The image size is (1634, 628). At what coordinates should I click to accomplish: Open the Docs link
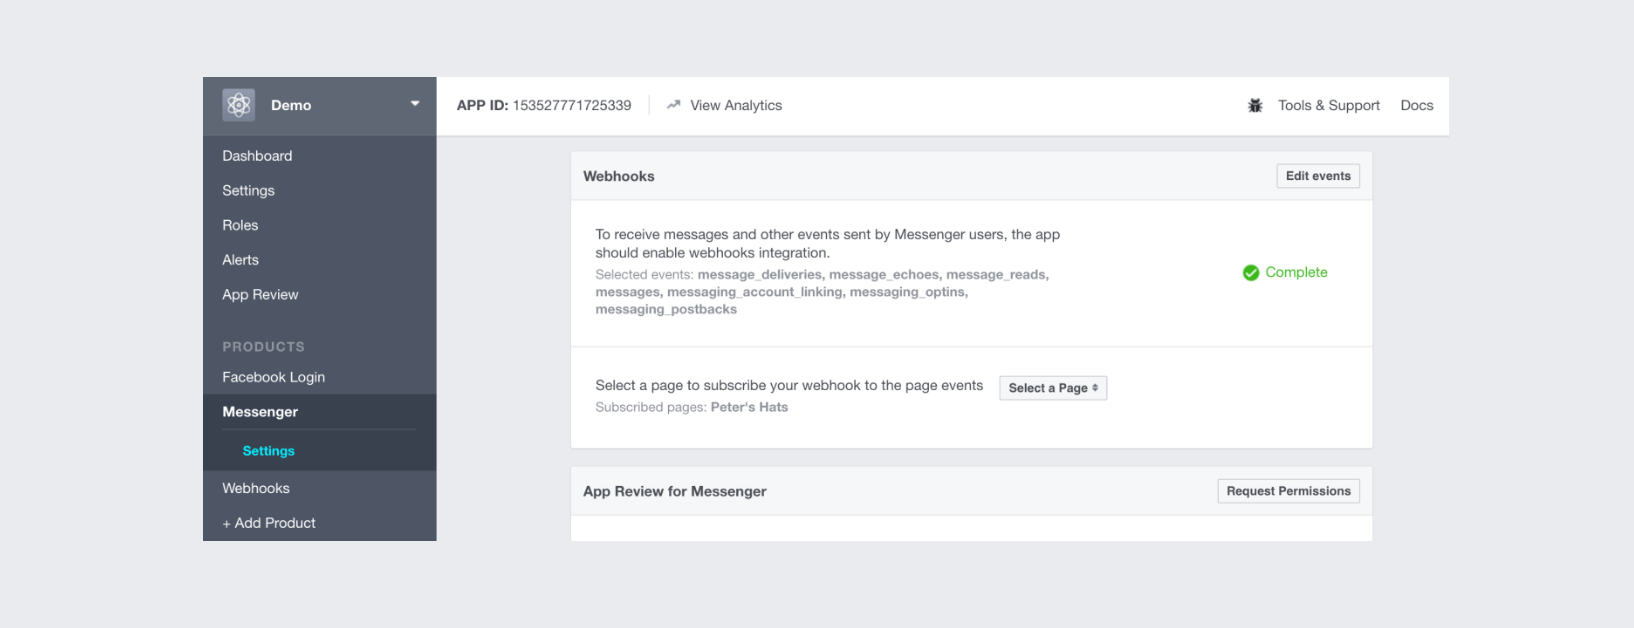[1417, 105]
